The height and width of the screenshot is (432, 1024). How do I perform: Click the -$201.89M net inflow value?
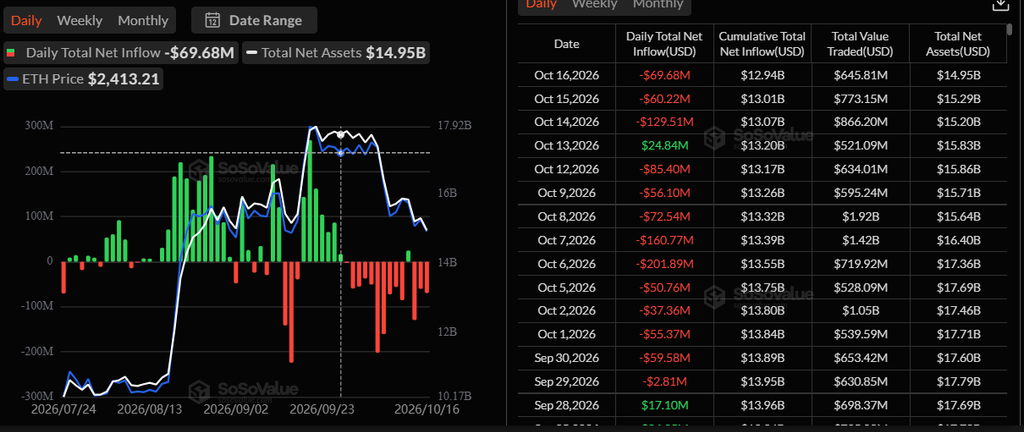click(x=665, y=264)
